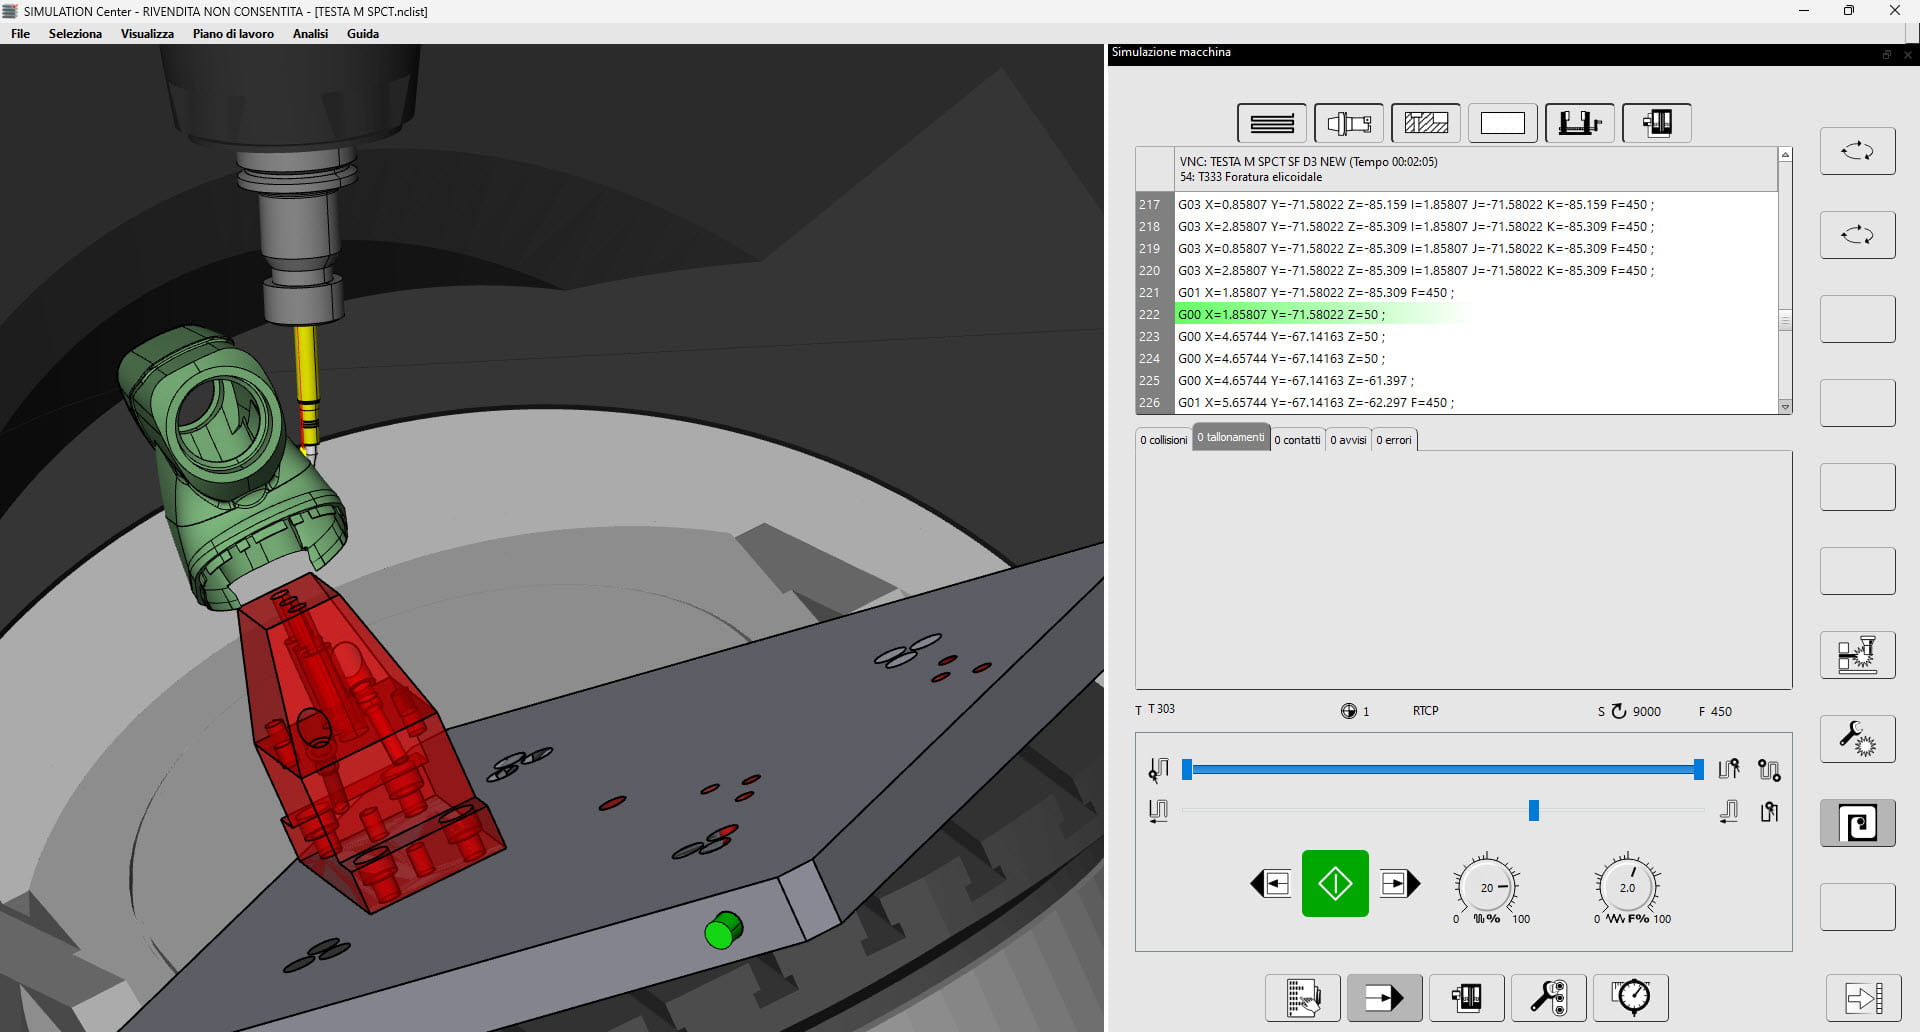Toggle clamping fixture visibility button
The width and height of the screenshot is (1920, 1032).
[1580, 123]
